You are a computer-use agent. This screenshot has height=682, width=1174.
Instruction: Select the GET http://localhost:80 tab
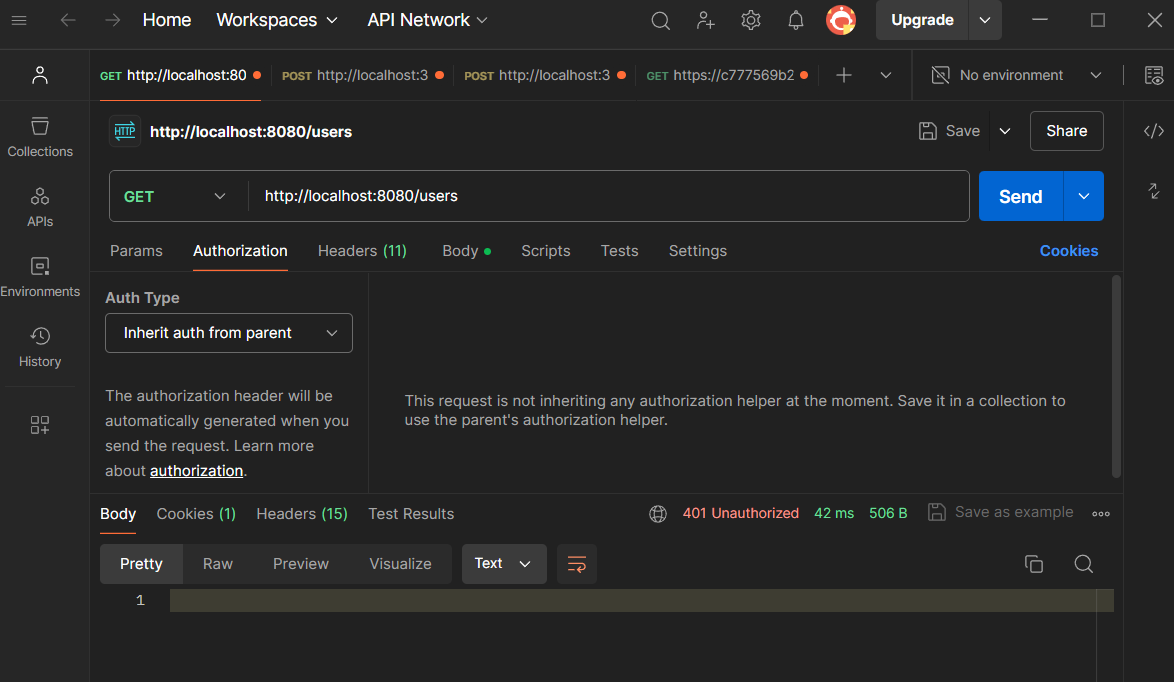(180, 75)
